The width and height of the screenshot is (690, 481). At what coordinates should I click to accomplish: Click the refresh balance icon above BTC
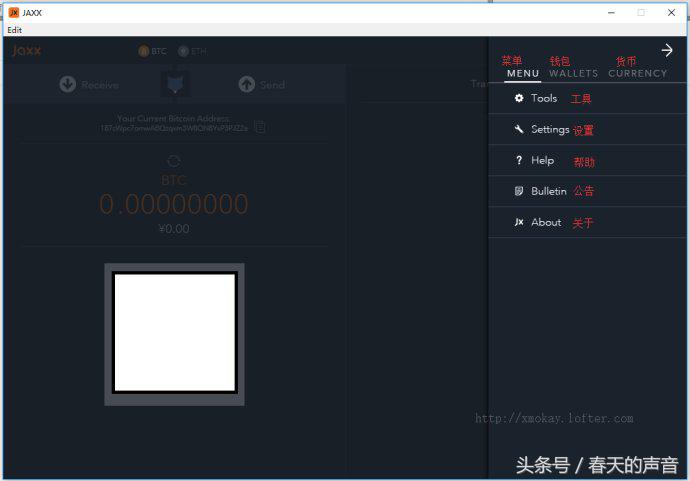click(174, 161)
